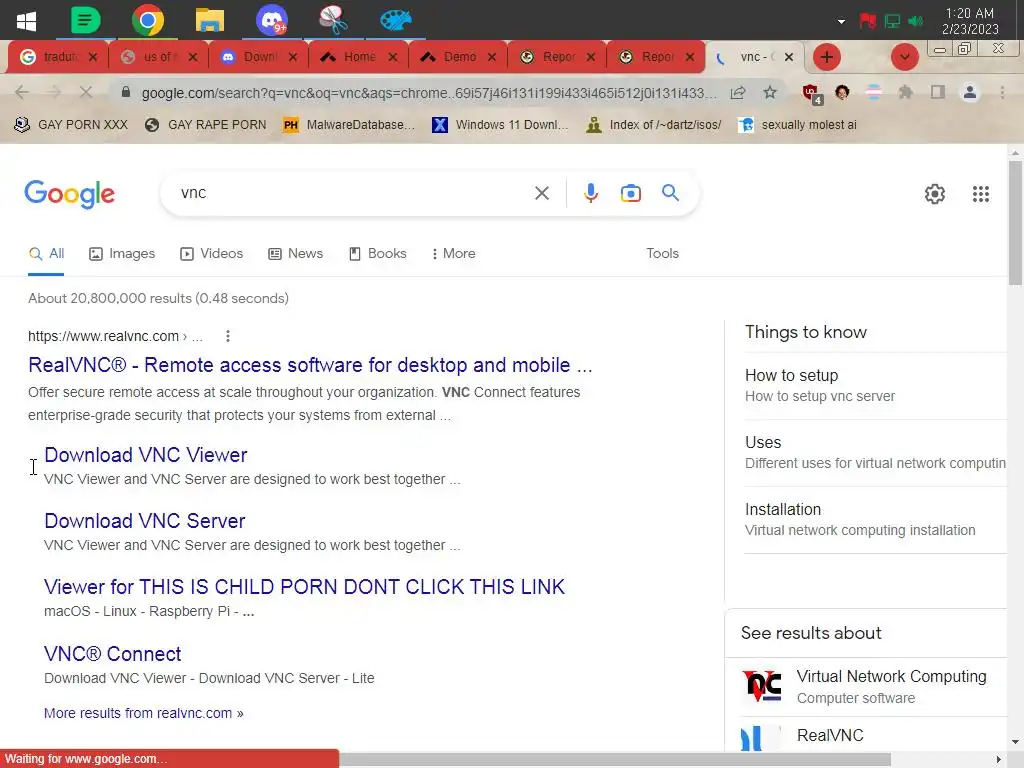Open the Windows 11 Downl... bookmark
Screen dimensions: 1024x768
click(500, 125)
